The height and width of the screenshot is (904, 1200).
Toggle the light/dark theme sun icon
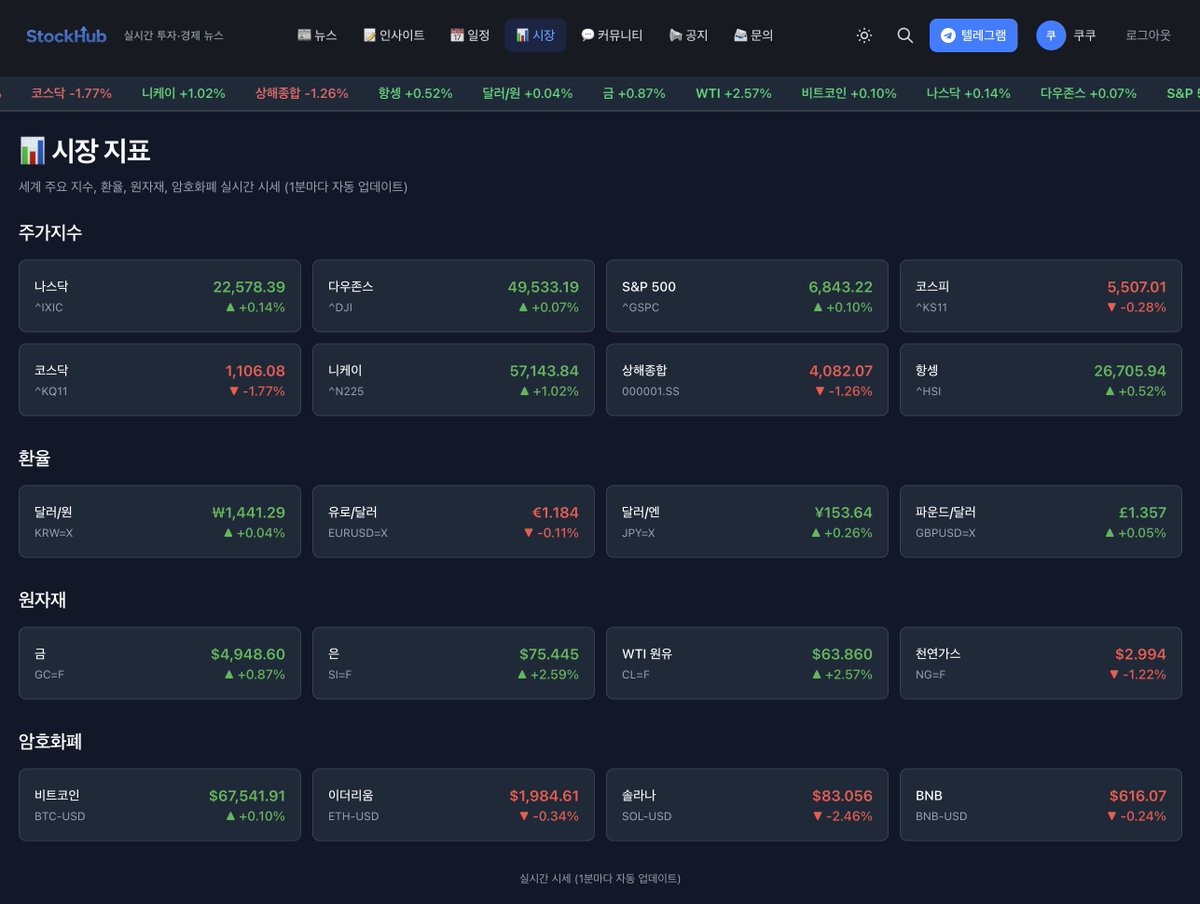[x=864, y=35]
